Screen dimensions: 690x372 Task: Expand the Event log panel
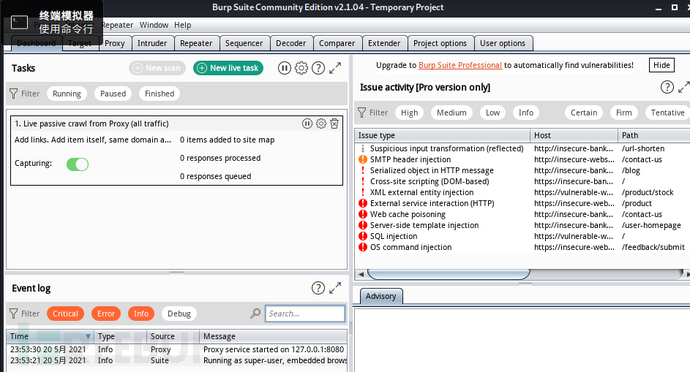[x=335, y=288]
